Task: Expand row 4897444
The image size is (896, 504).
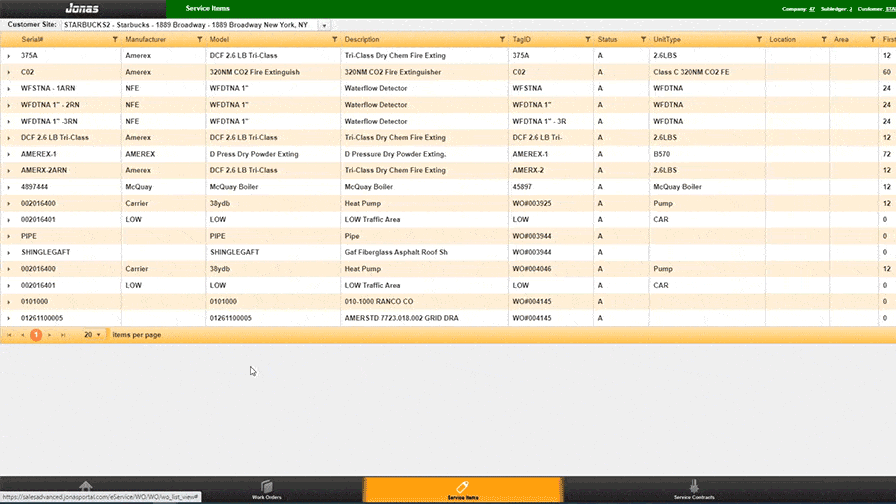Action: (x=9, y=187)
